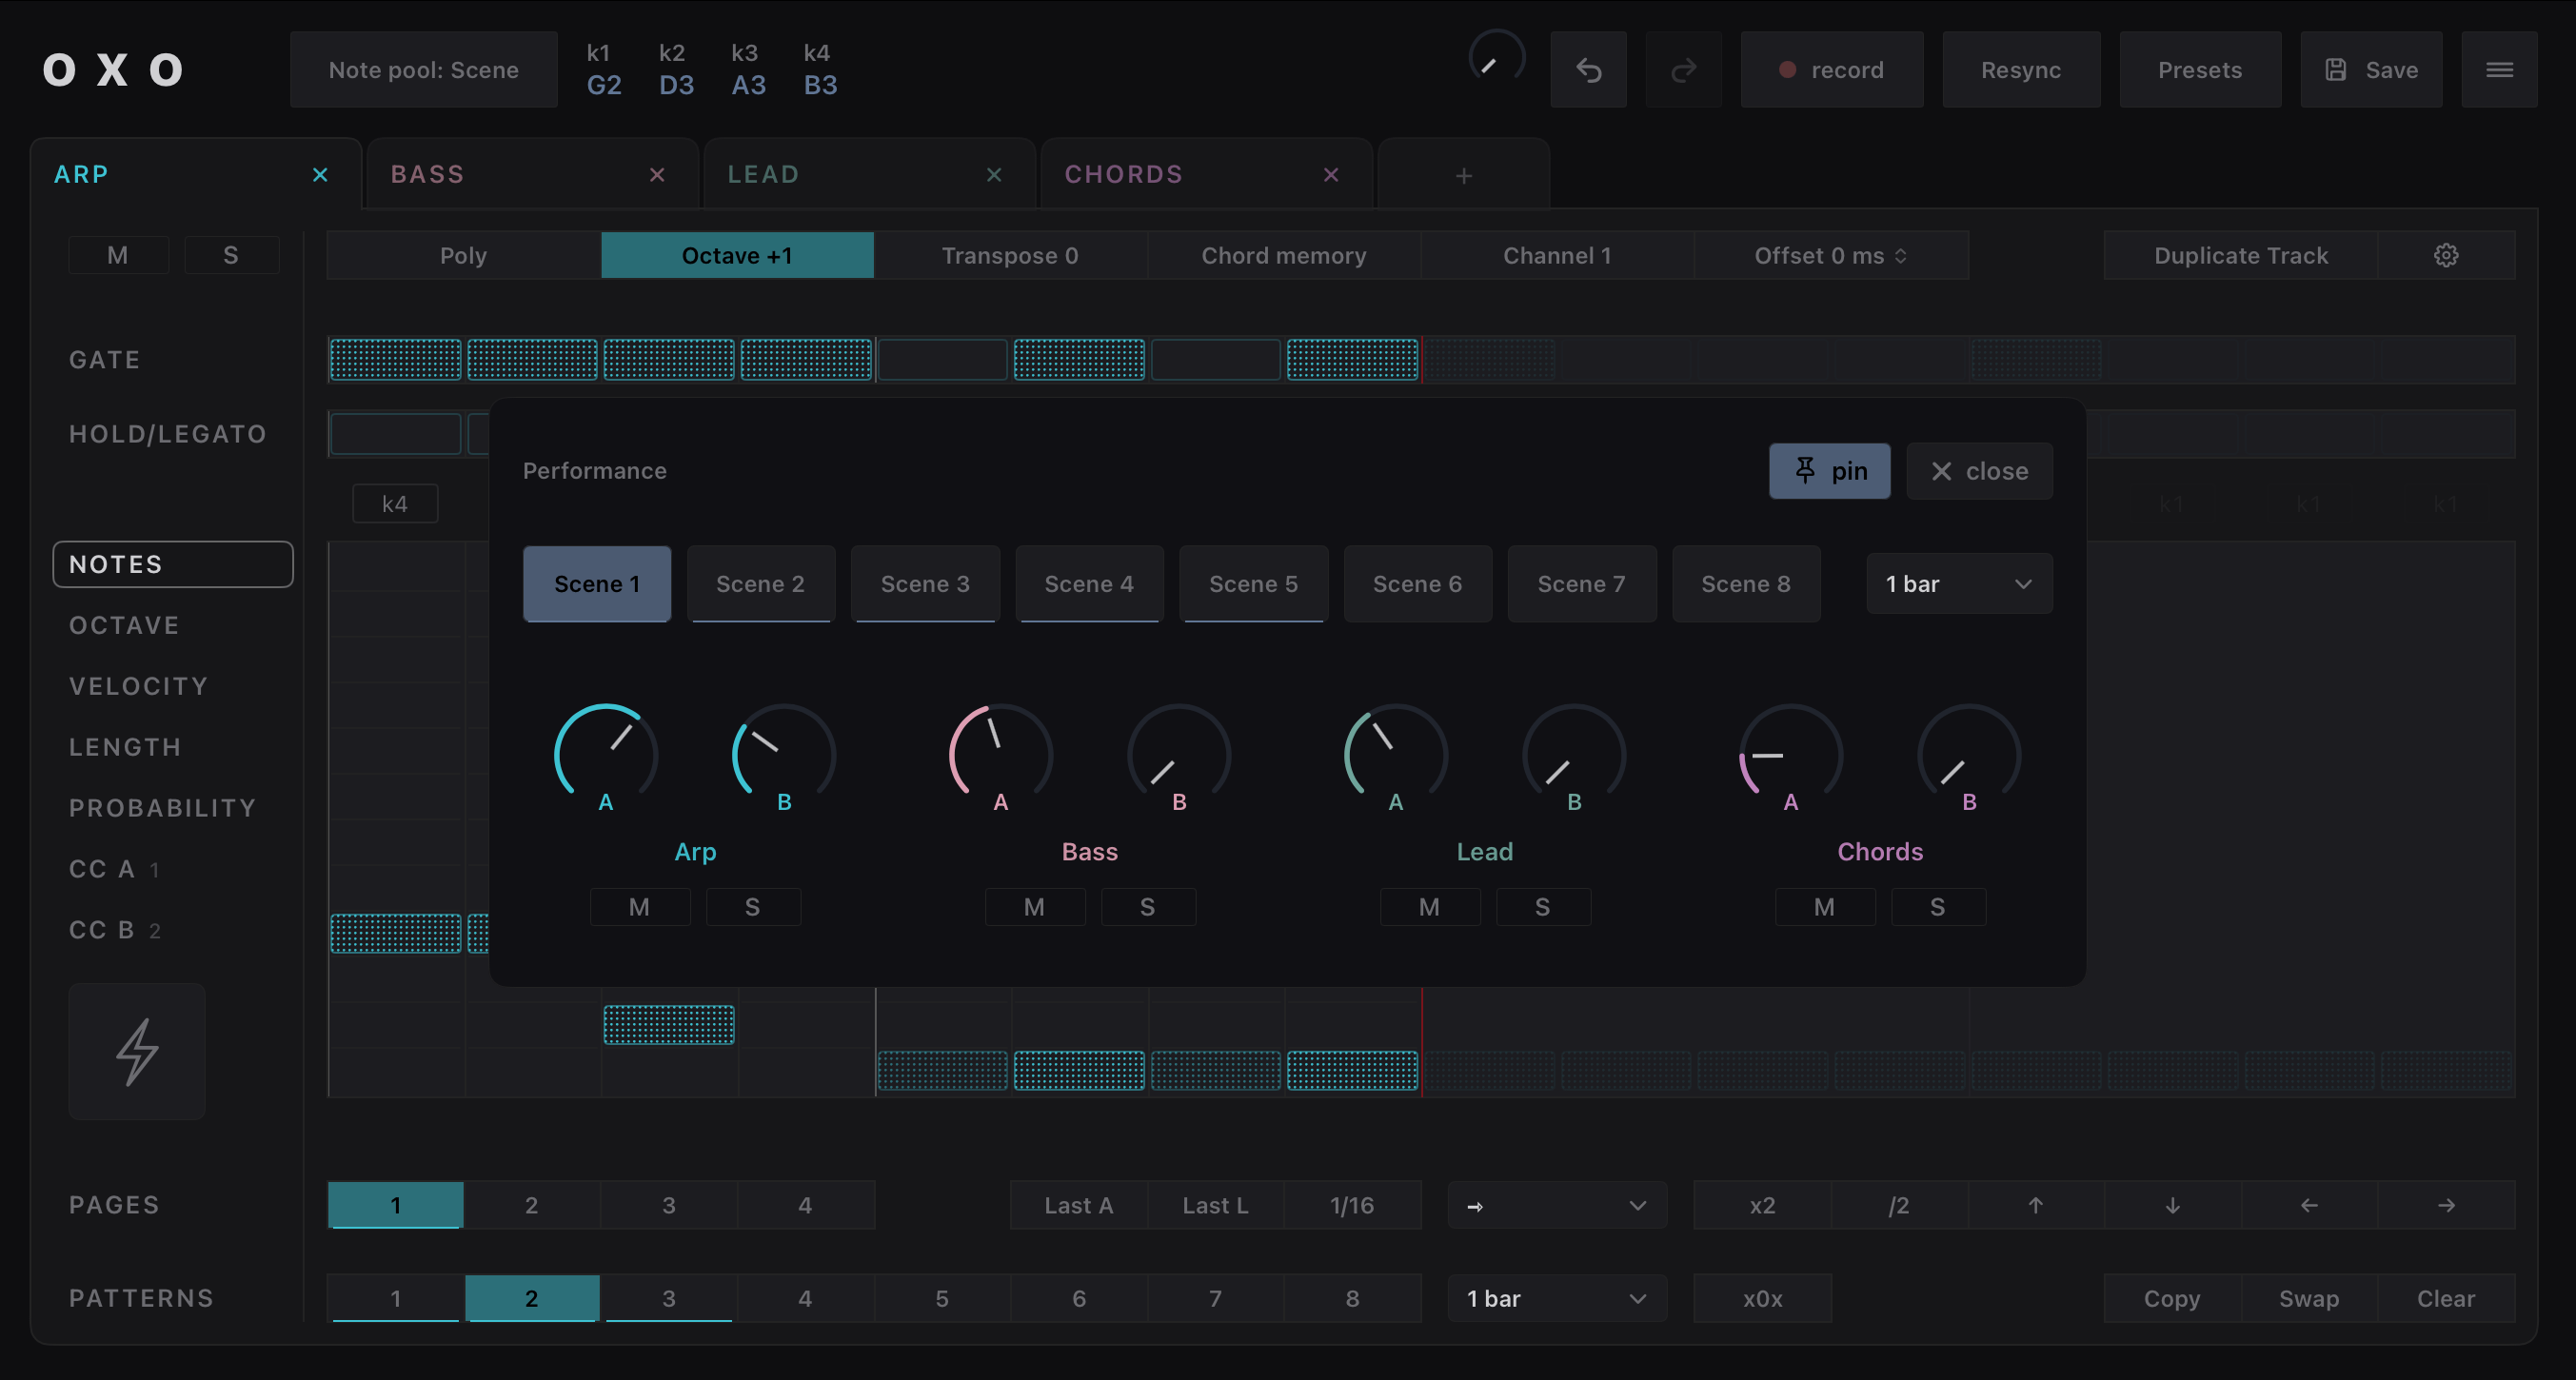Click the redo arrow icon
The width and height of the screenshot is (2576, 1380).
1684,70
